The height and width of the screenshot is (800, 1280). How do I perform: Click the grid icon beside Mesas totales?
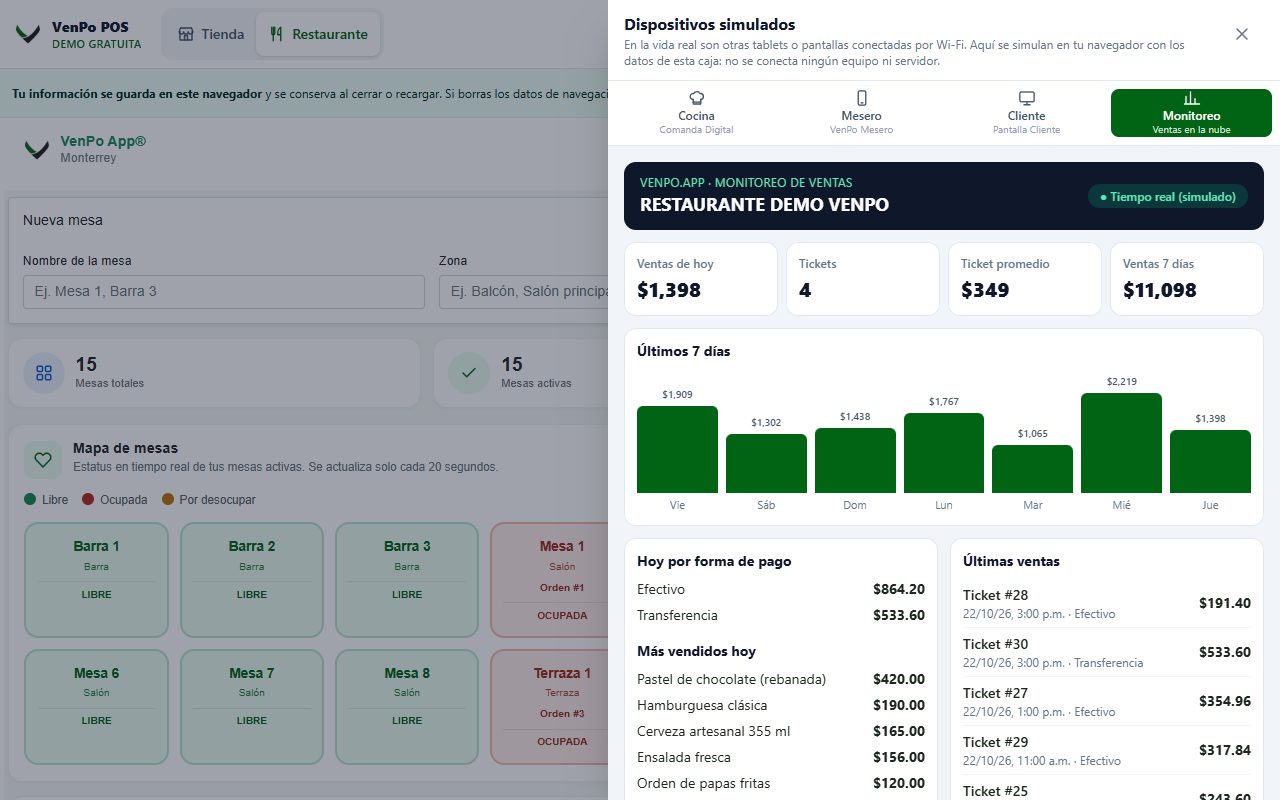tap(44, 373)
